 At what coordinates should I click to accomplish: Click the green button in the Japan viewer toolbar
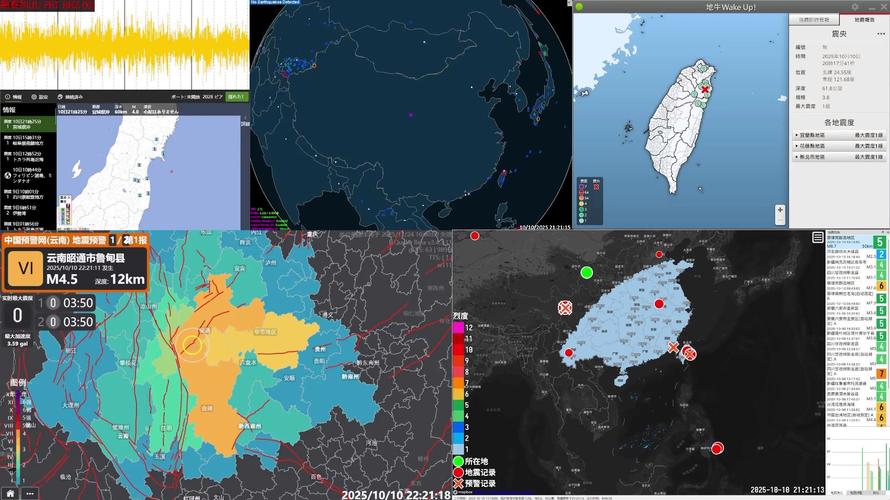click(x=236, y=97)
